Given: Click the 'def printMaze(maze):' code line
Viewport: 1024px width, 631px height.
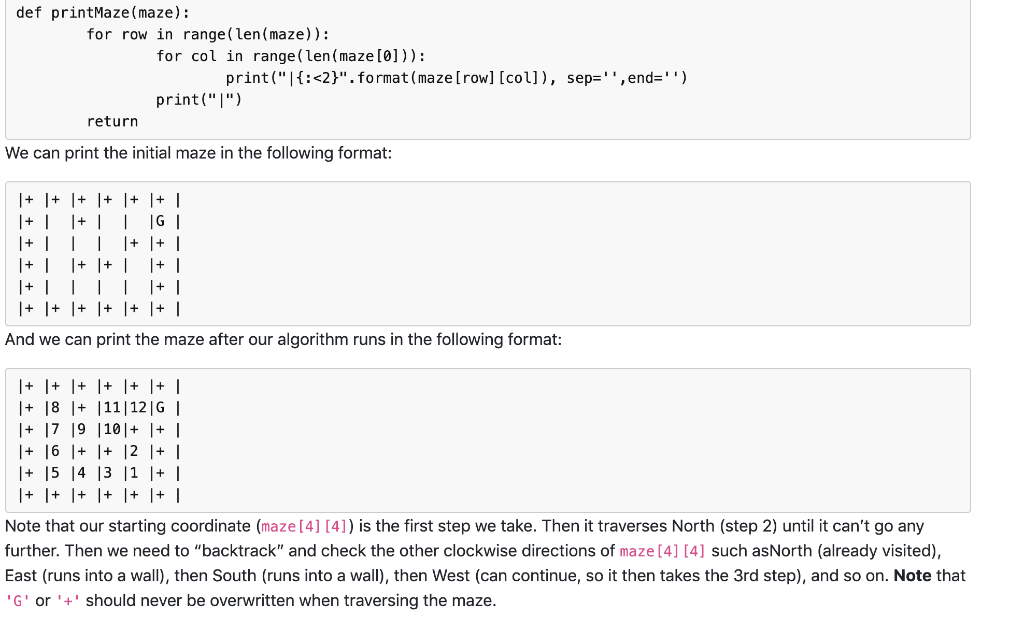Looking at the screenshot, I should coord(103,12).
